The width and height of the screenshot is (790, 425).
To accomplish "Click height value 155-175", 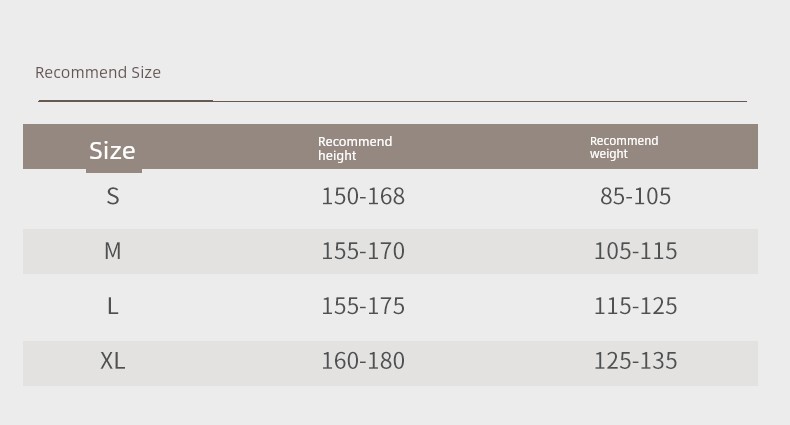I will tap(363, 306).
